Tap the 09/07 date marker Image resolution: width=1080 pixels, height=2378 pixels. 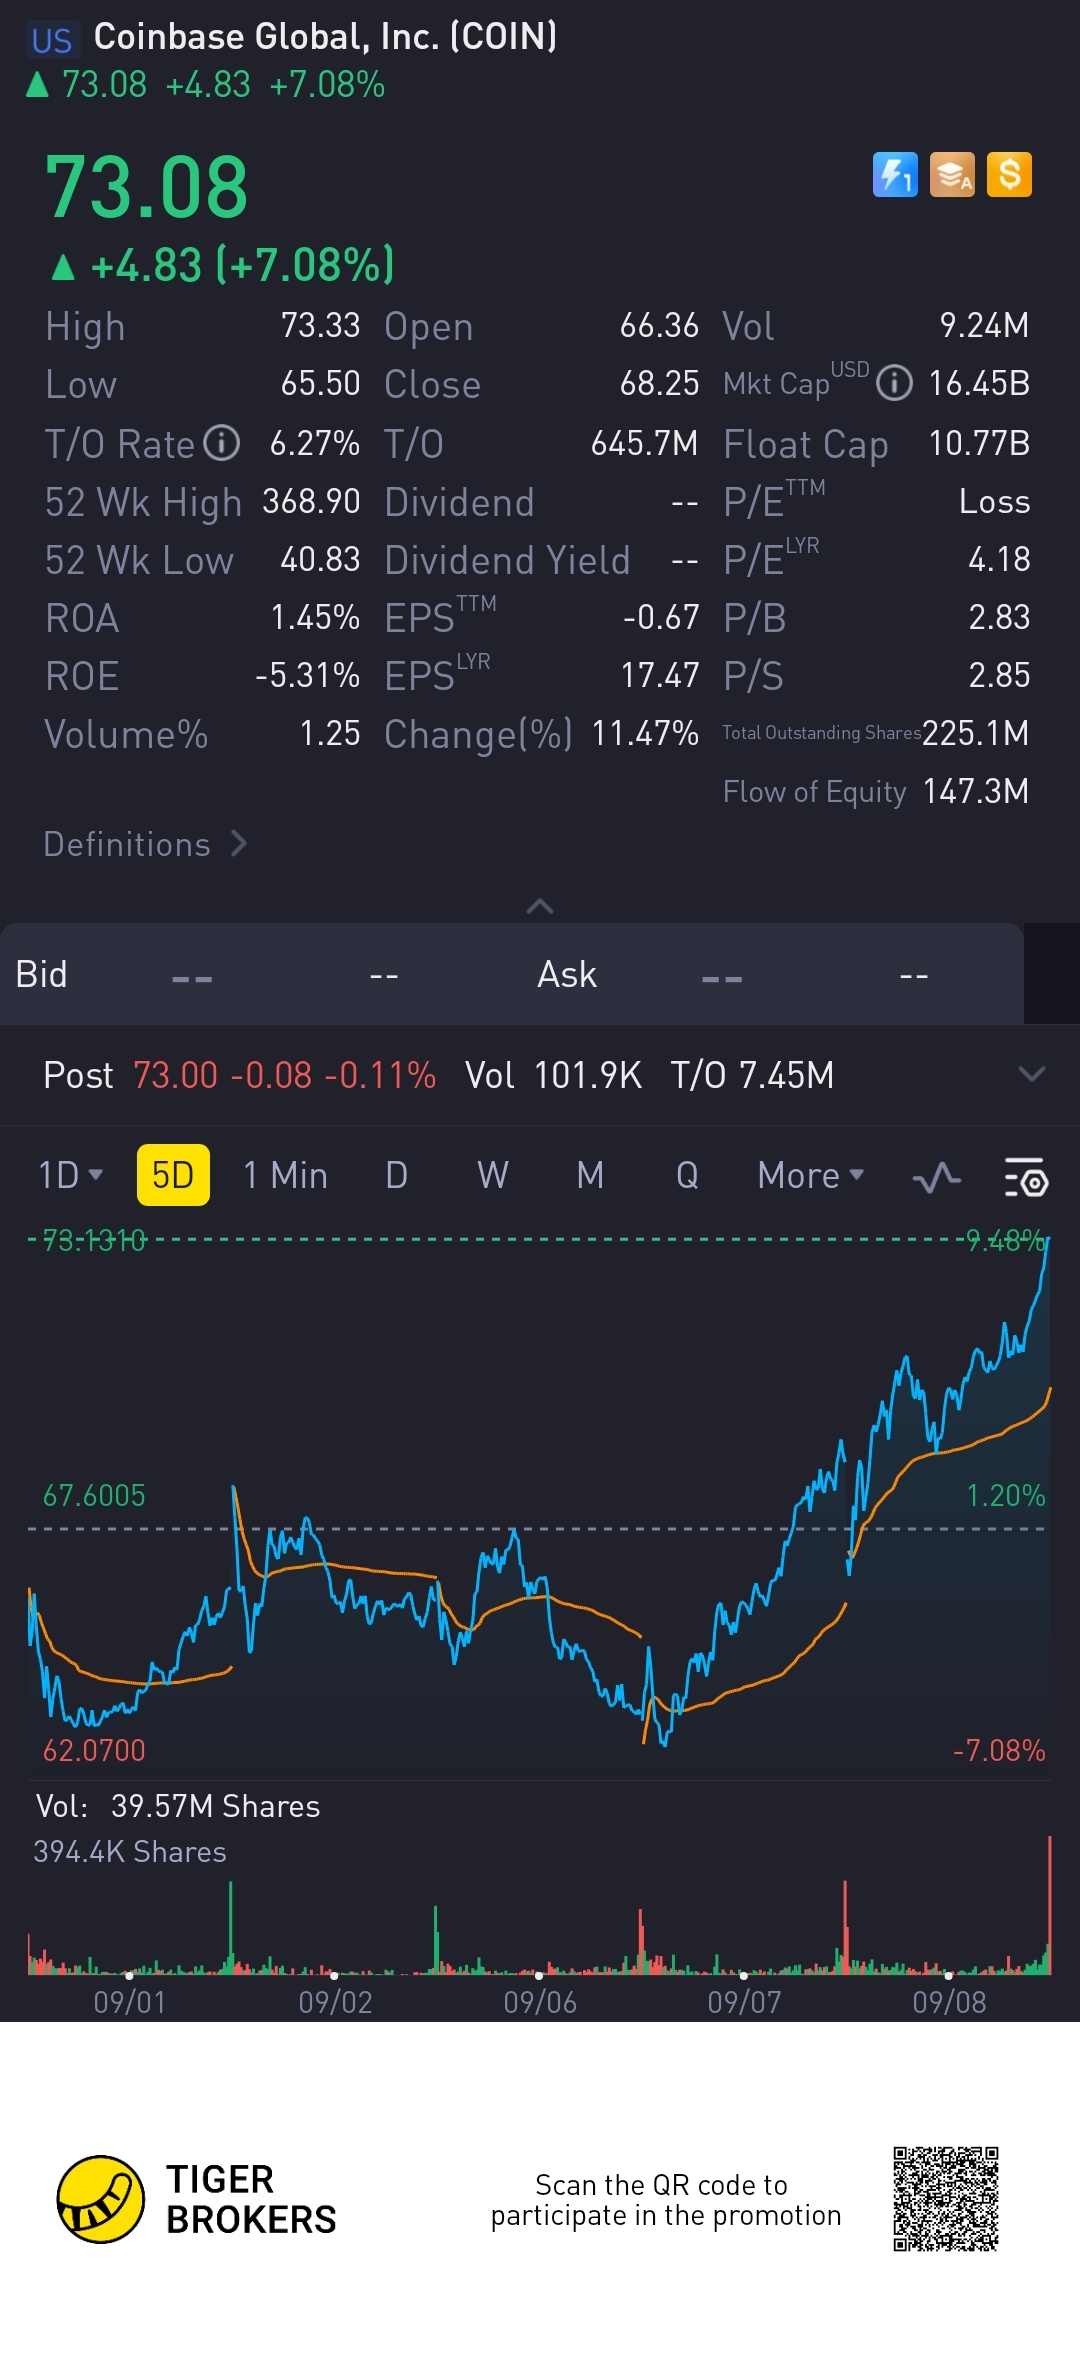coord(744,2002)
